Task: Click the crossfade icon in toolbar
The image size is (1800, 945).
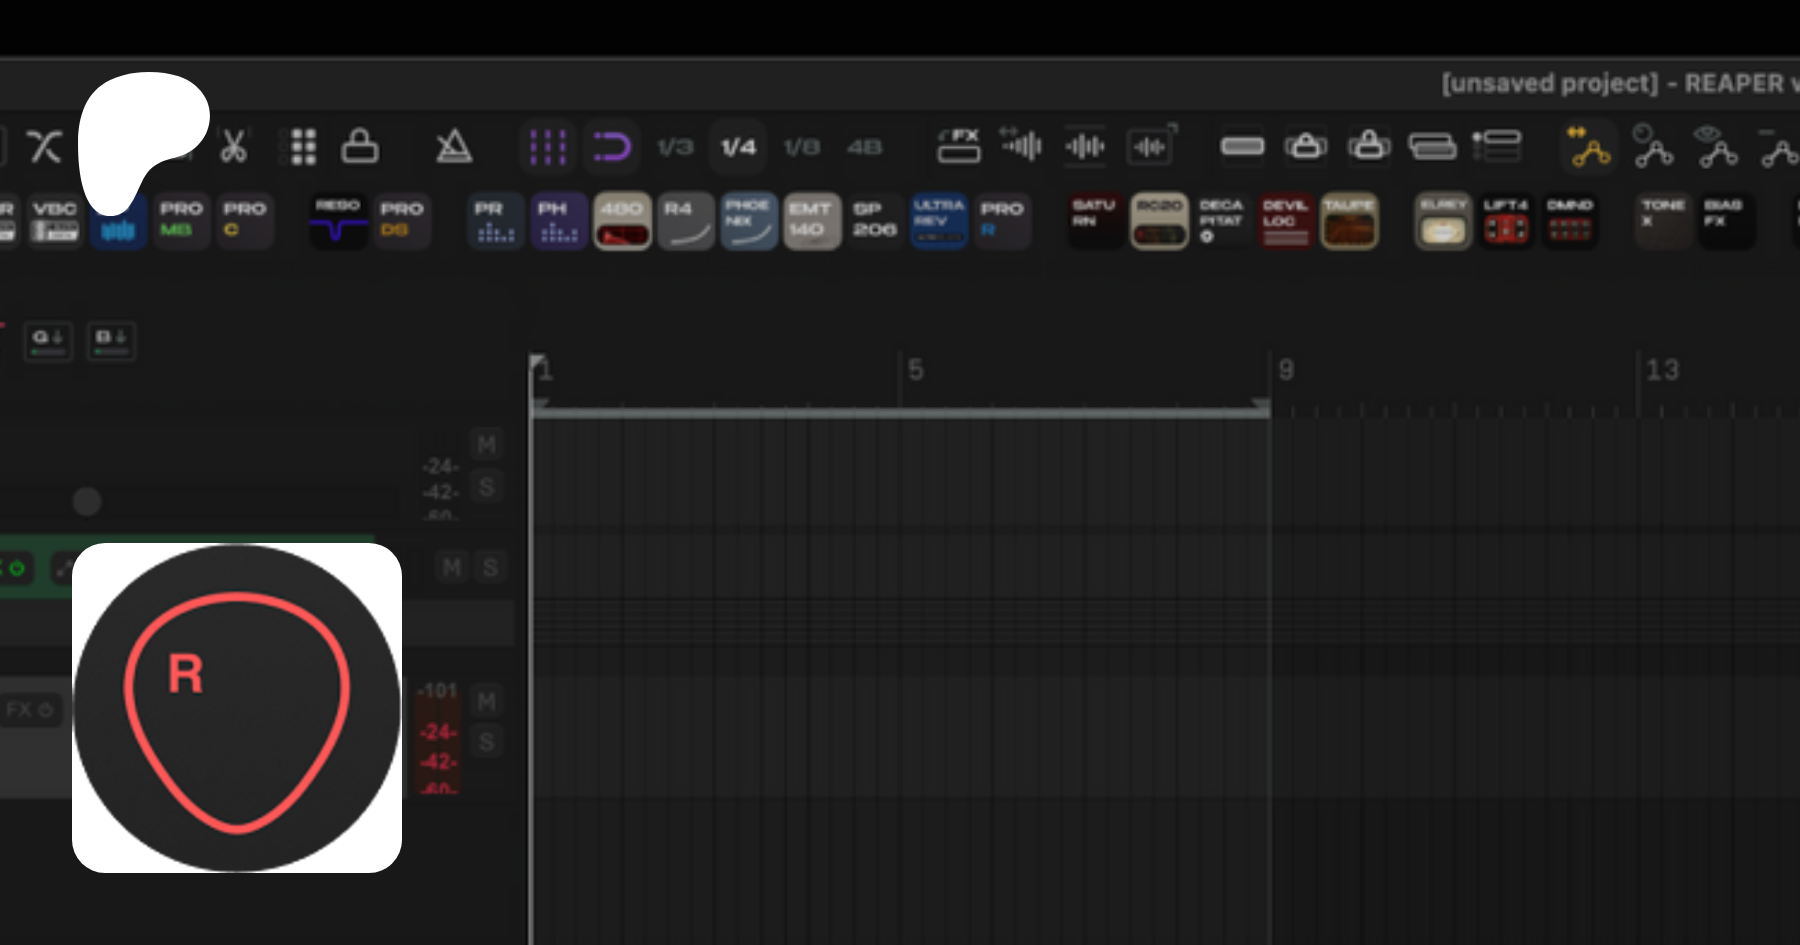Action: 45,147
